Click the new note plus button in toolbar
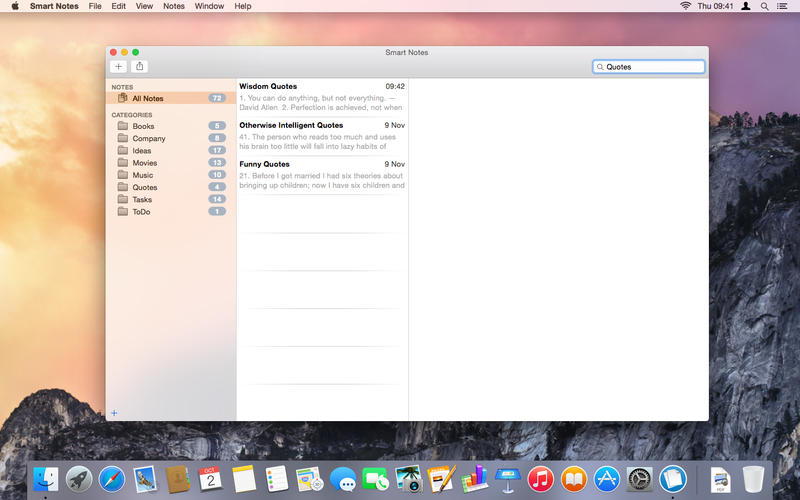This screenshot has width=800, height=500. click(x=118, y=67)
